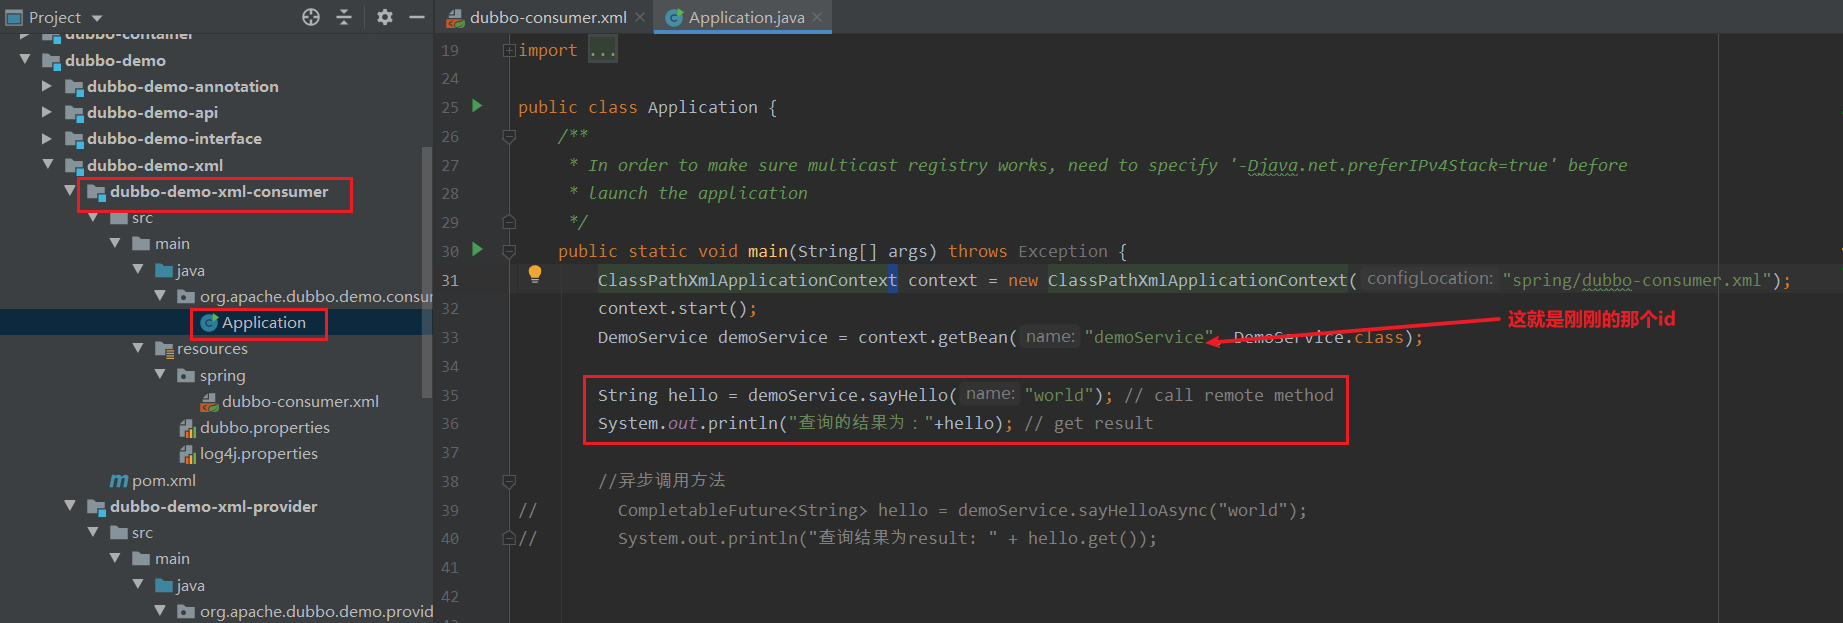Click the dubbo-demo folder icon
The height and width of the screenshot is (623, 1843).
click(x=52, y=61)
